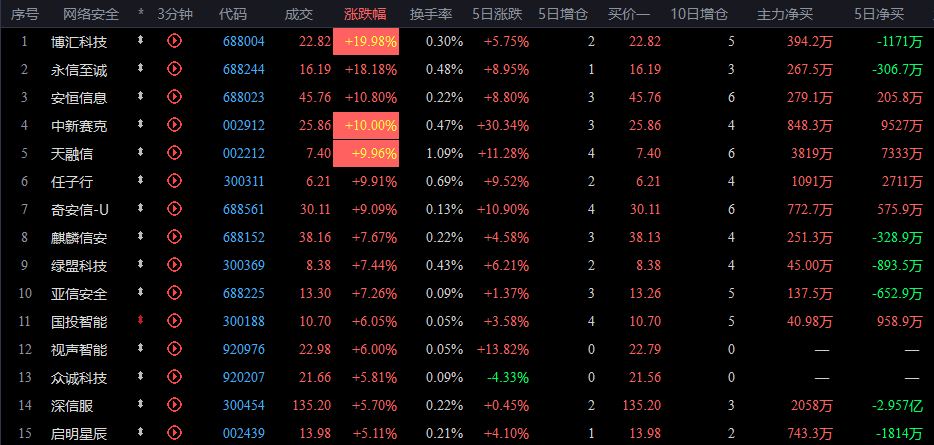Click the highlighted +10.00% change cell

[x=366, y=125]
